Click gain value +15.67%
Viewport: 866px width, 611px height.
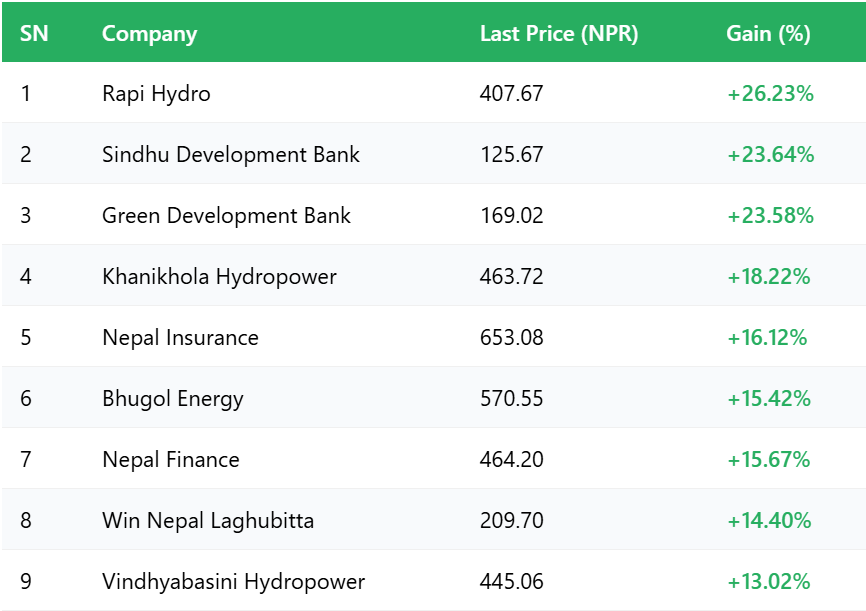[769, 460]
